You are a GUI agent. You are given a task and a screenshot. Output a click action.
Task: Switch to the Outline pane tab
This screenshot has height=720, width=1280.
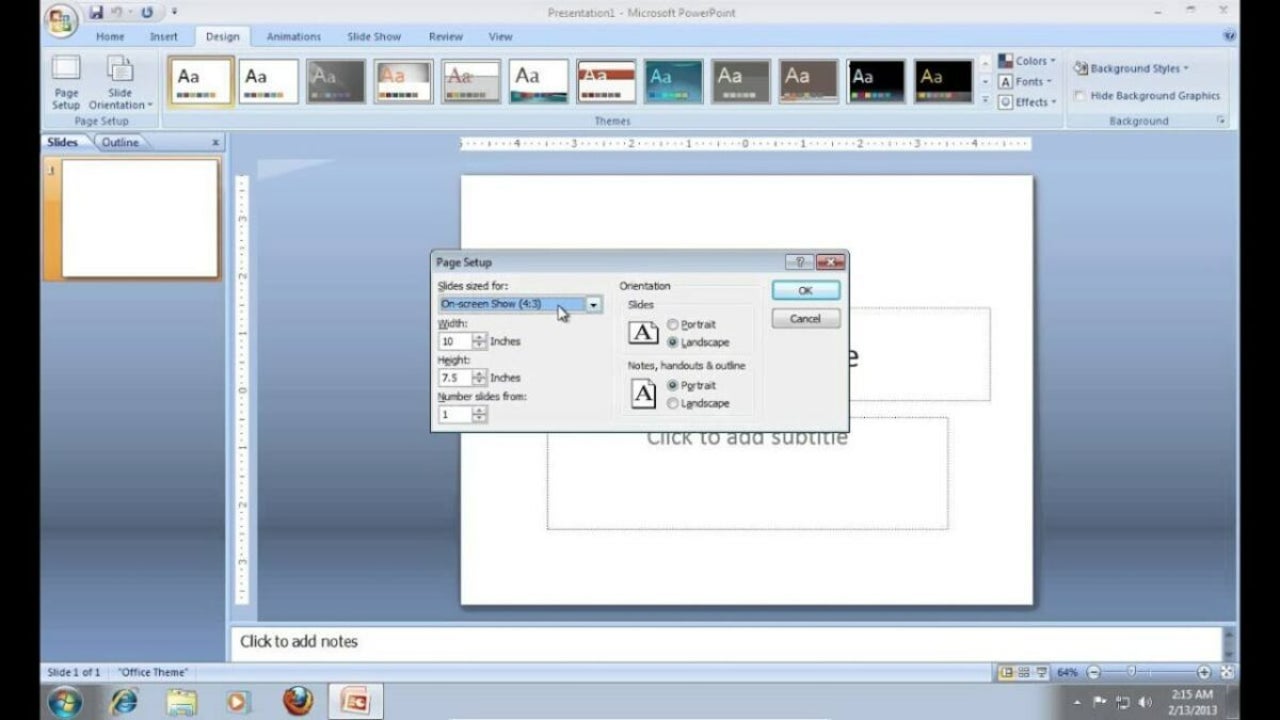120,142
